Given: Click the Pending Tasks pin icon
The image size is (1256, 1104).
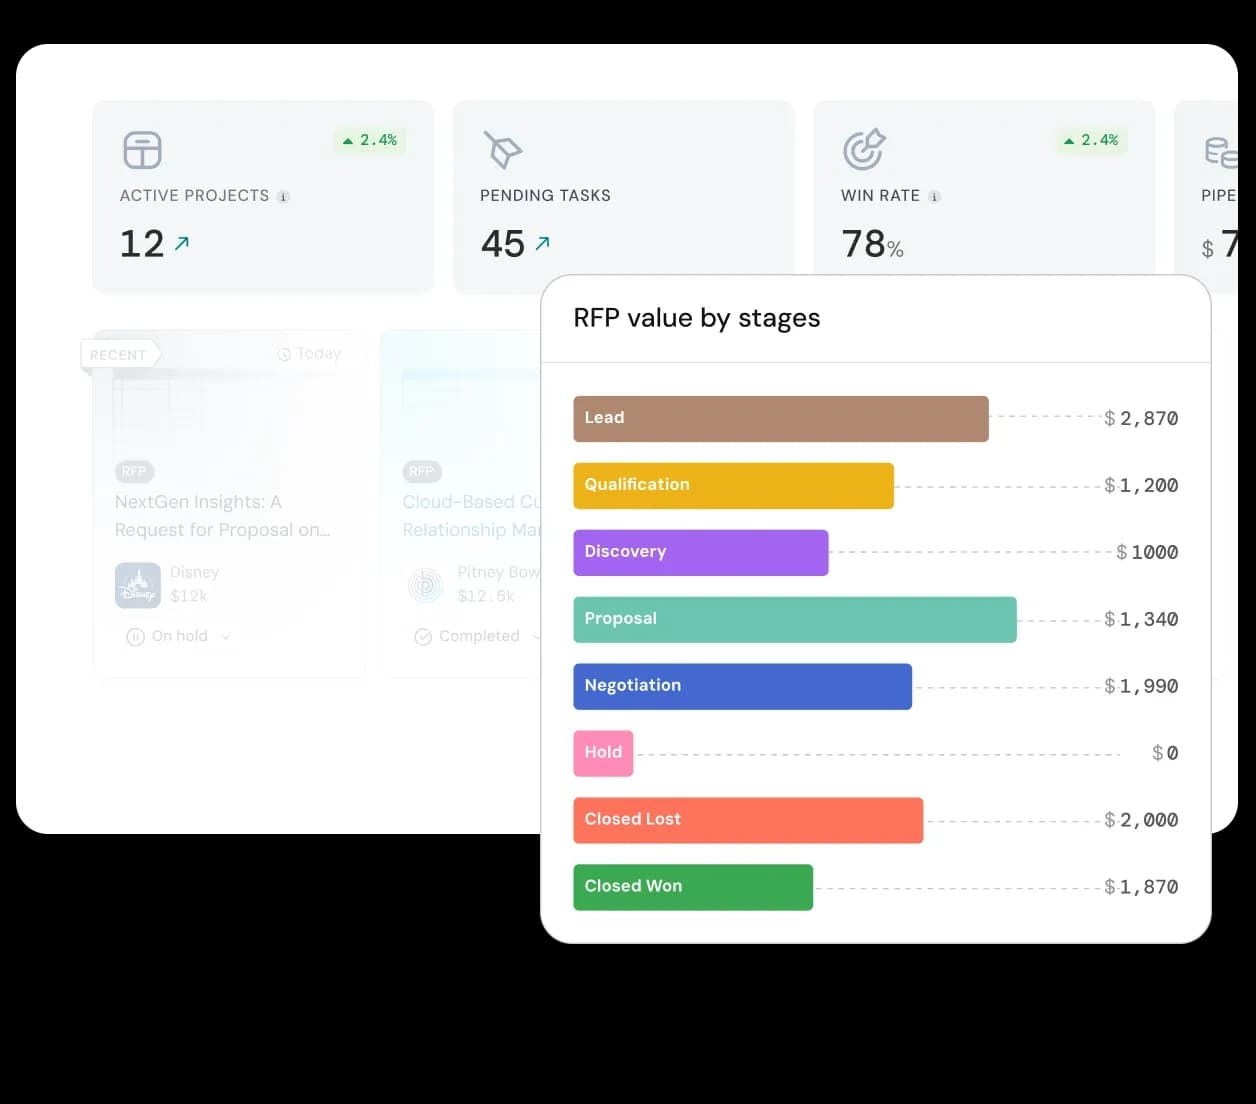Looking at the screenshot, I should 502,150.
